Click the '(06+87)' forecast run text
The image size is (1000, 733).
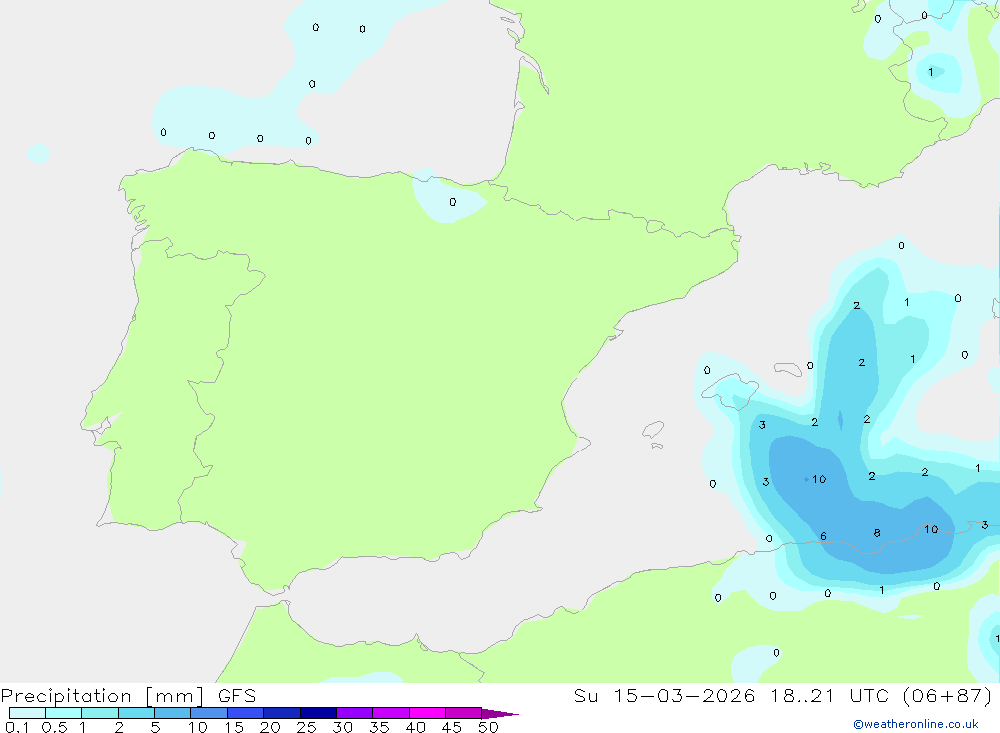[948, 696]
